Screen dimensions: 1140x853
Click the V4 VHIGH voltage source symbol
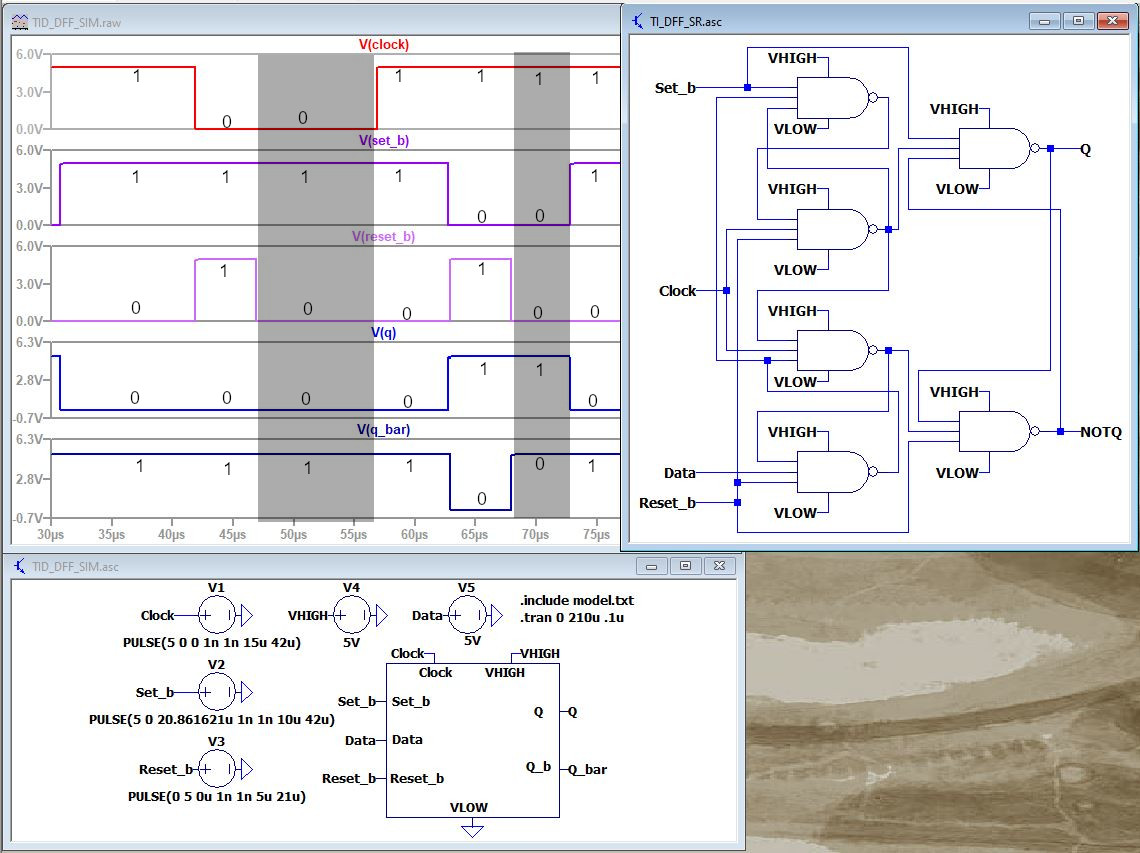click(351, 615)
